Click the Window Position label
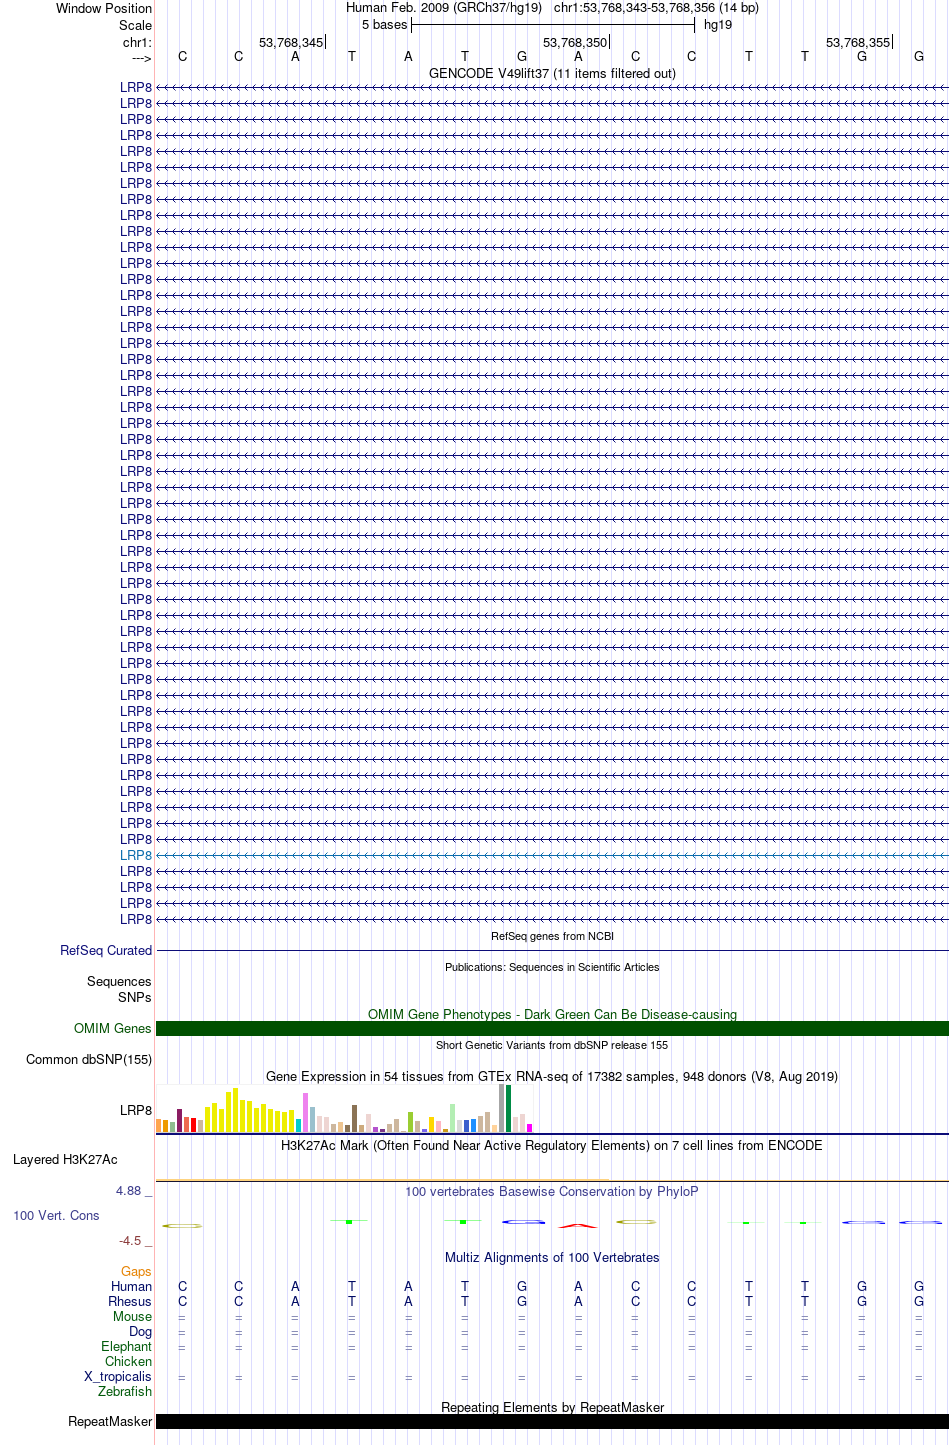Image resolution: width=950 pixels, height=1445 pixels. (104, 9)
